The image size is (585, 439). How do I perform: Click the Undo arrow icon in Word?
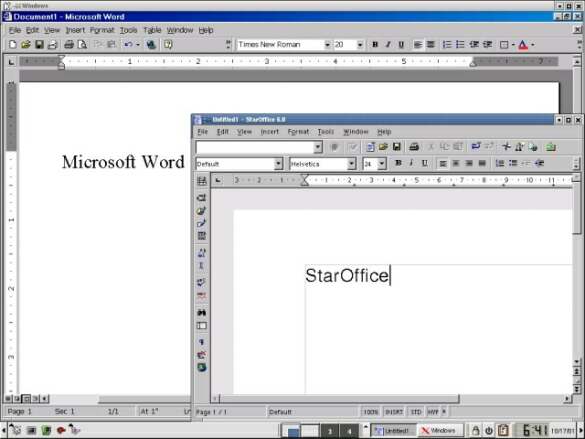pyautogui.click(x=128, y=45)
